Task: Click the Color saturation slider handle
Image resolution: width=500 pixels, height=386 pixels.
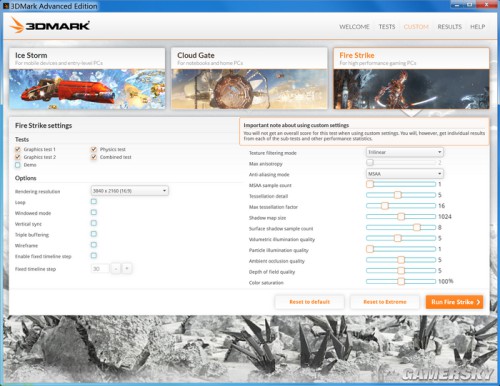Action: (401, 281)
